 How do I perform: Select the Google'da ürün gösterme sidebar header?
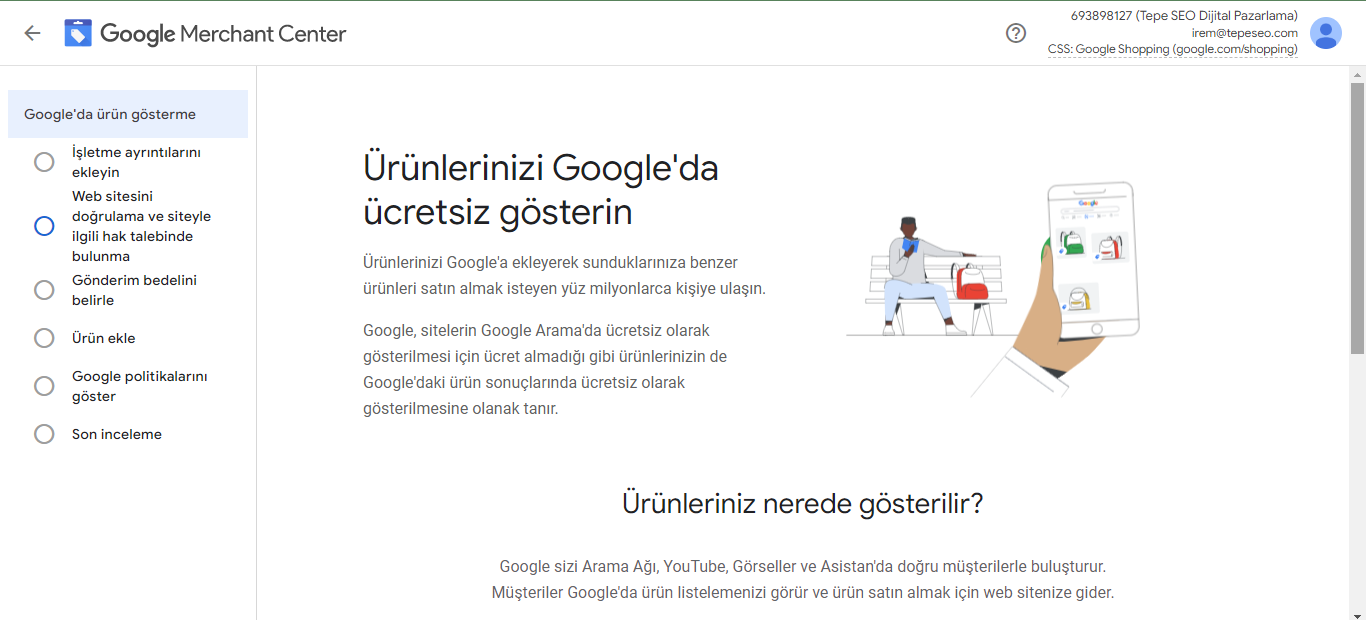tap(110, 114)
